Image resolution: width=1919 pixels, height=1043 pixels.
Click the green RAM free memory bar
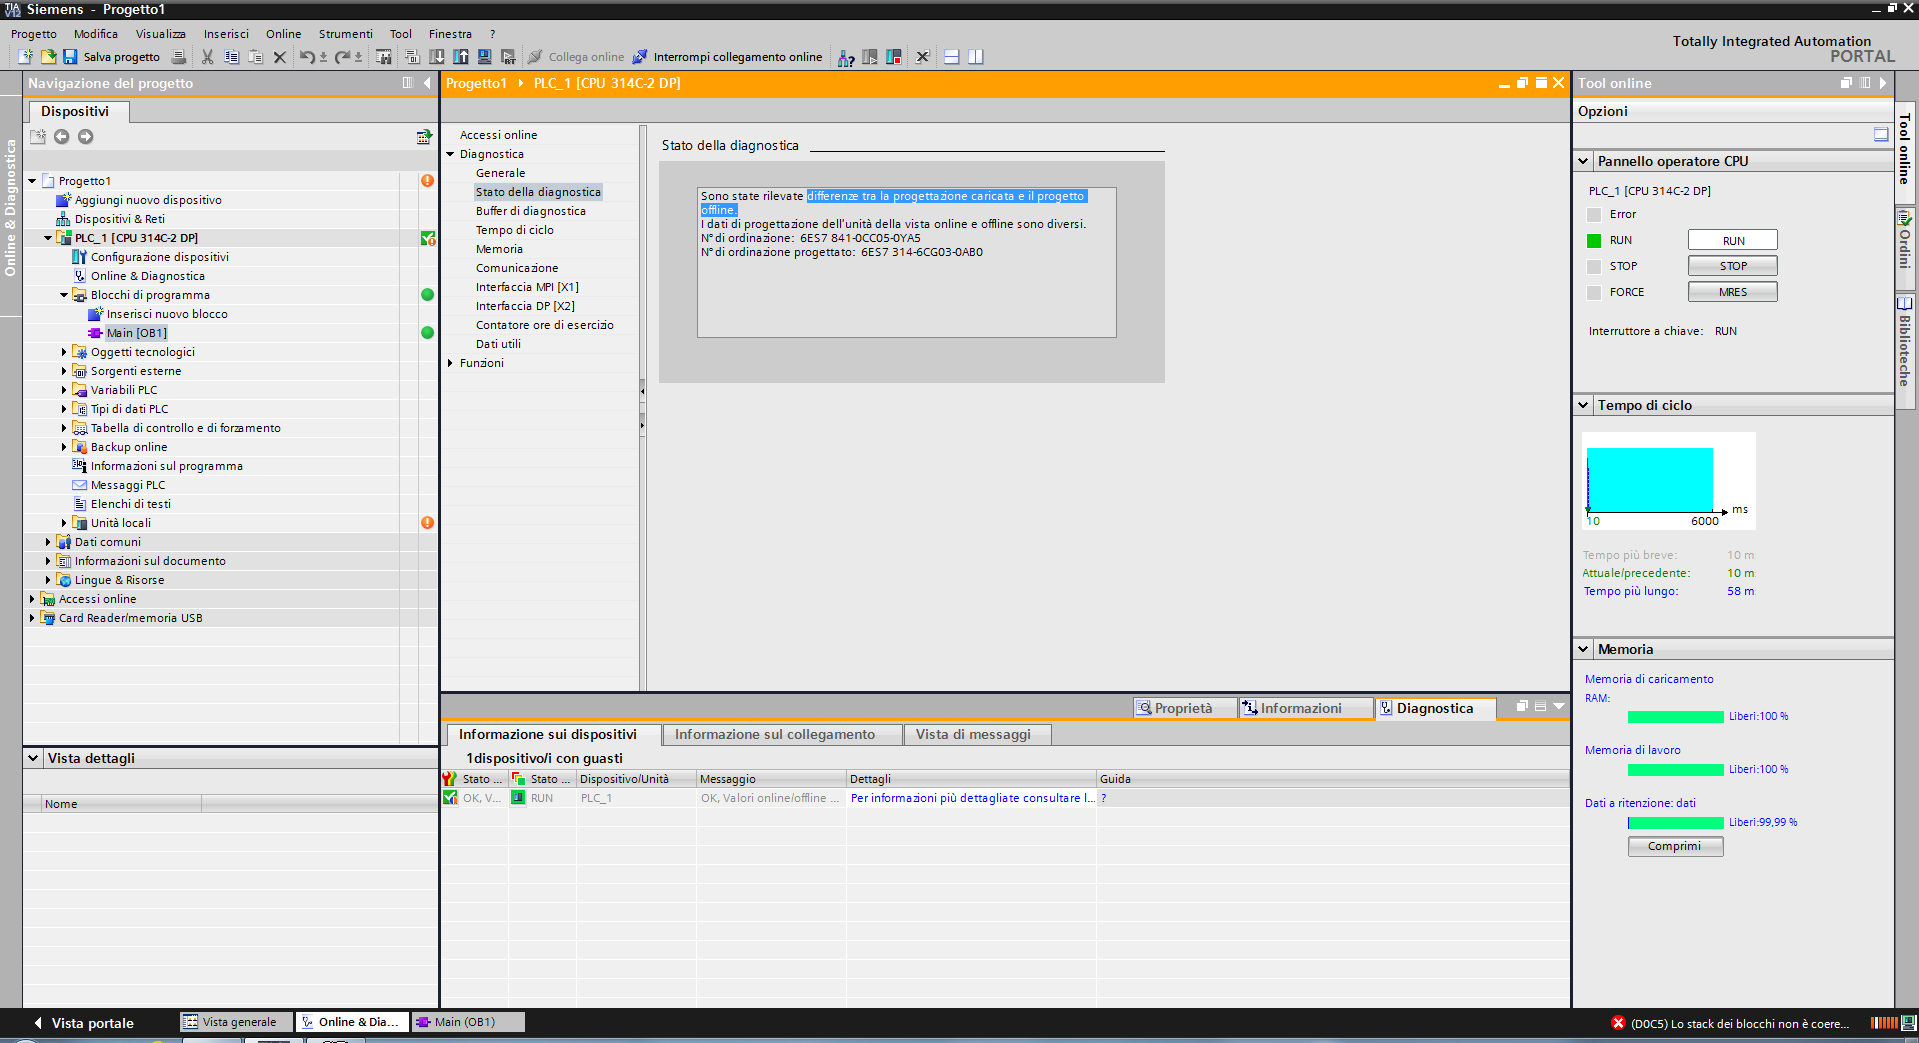click(1675, 717)
